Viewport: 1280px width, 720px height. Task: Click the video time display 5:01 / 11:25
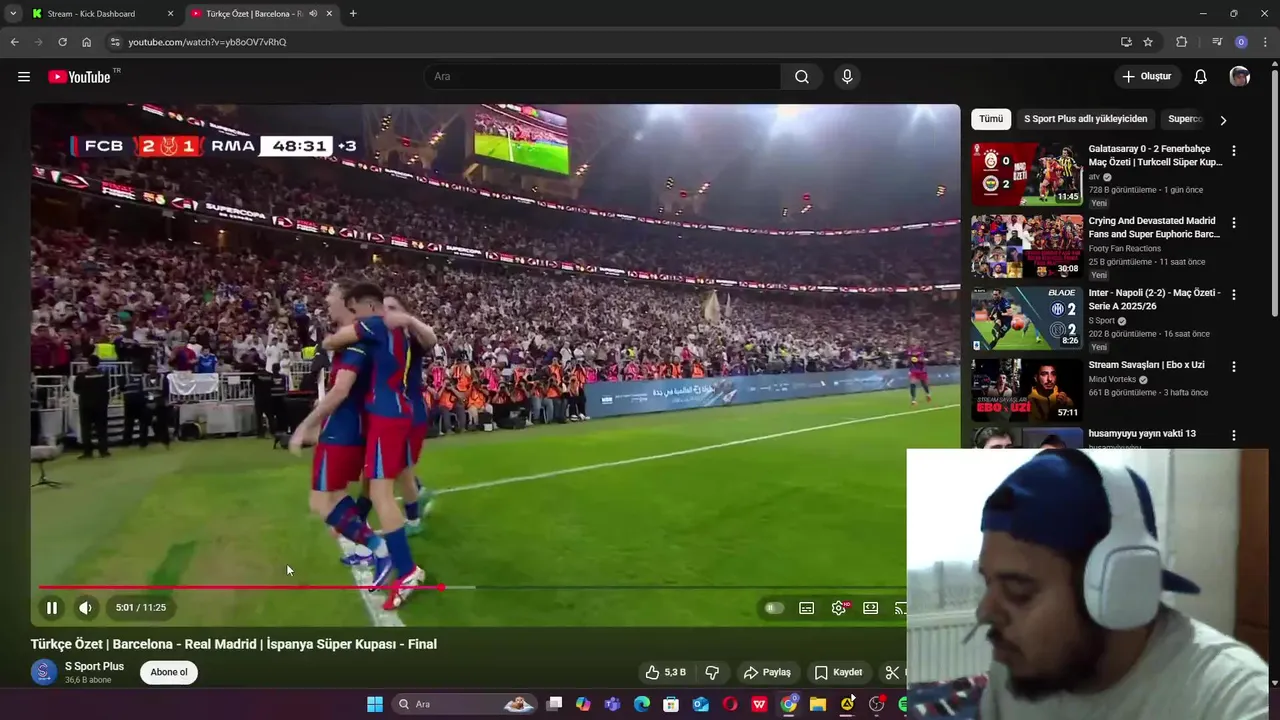(141, 607)
